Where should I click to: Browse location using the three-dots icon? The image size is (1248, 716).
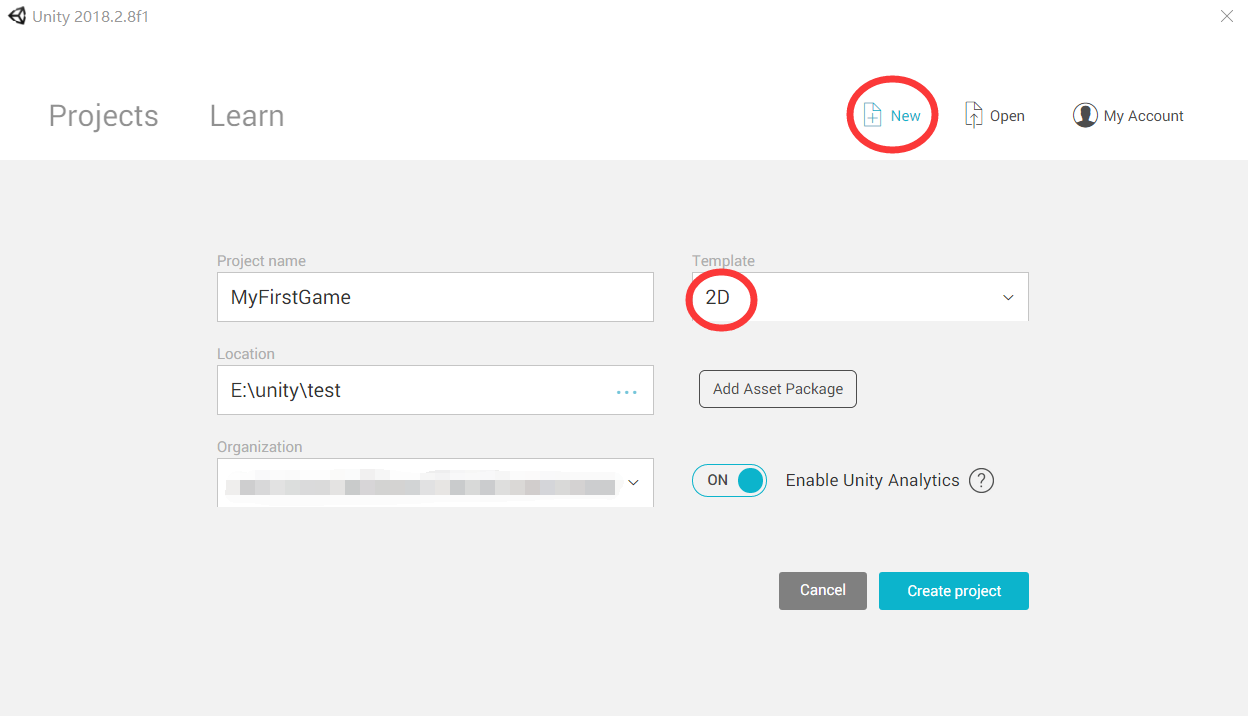click(627, 392)
